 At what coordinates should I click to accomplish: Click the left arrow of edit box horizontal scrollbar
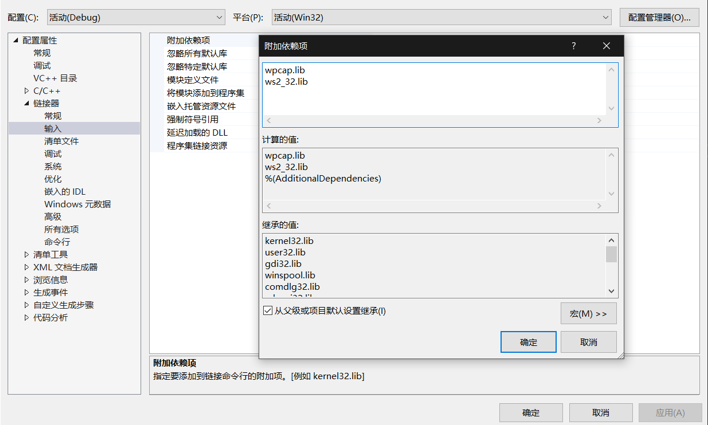pos(269,121)
